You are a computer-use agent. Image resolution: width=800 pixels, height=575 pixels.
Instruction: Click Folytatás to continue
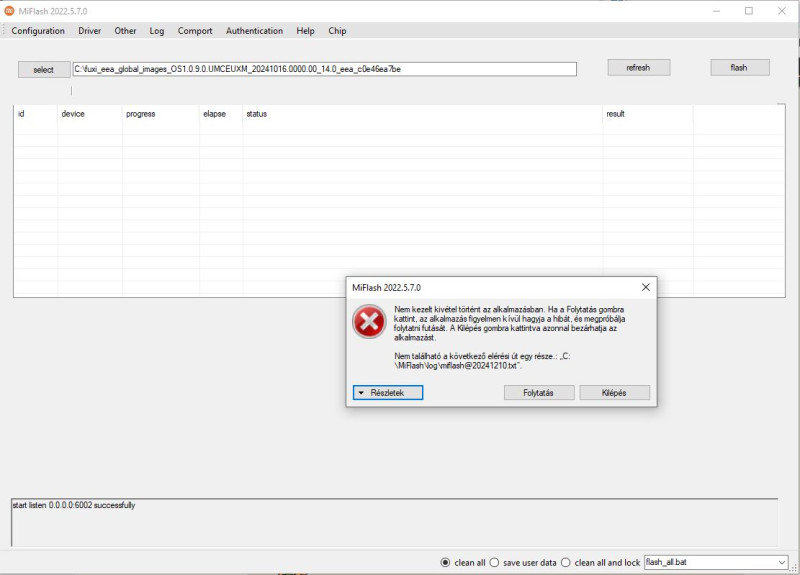[x=539, y=392]
